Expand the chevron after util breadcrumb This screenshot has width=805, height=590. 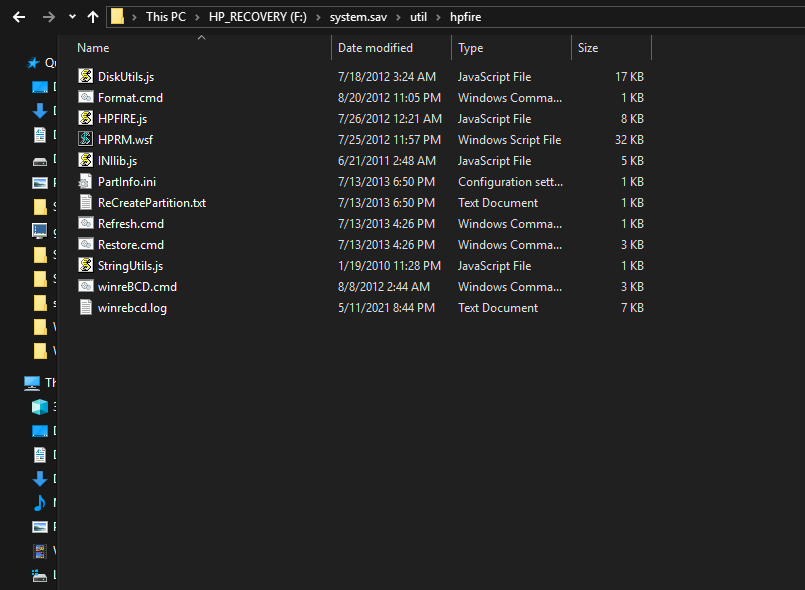[x=438, y=17]
